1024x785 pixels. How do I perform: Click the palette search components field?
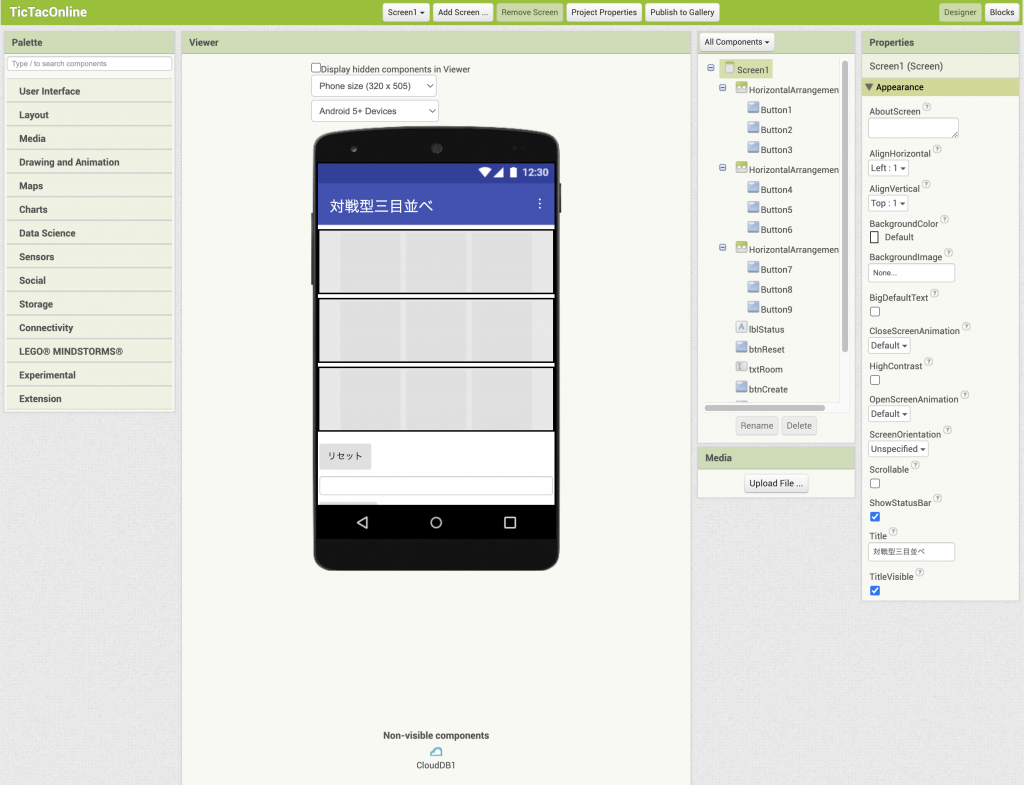tap(89, 63)
